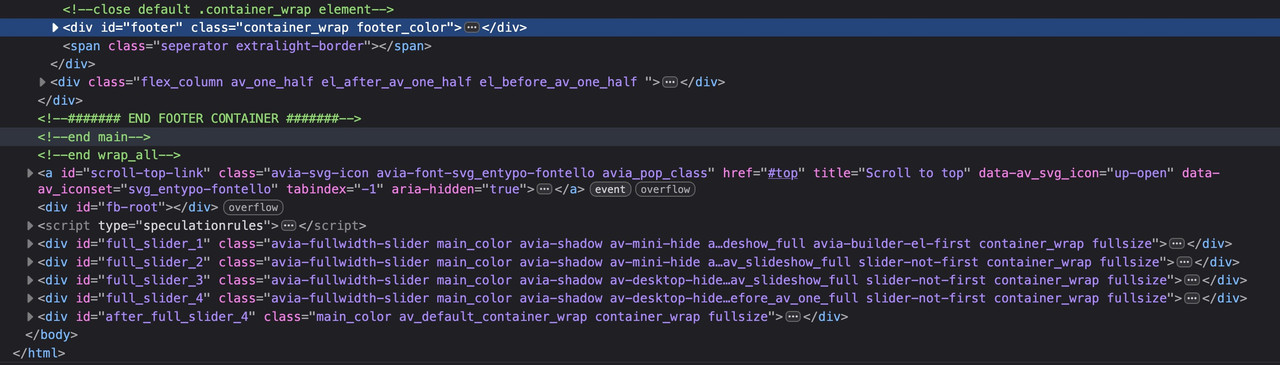Click the ellipsis badge in the footer div
The image size is (1280, 365).
[x=472, y=28]
